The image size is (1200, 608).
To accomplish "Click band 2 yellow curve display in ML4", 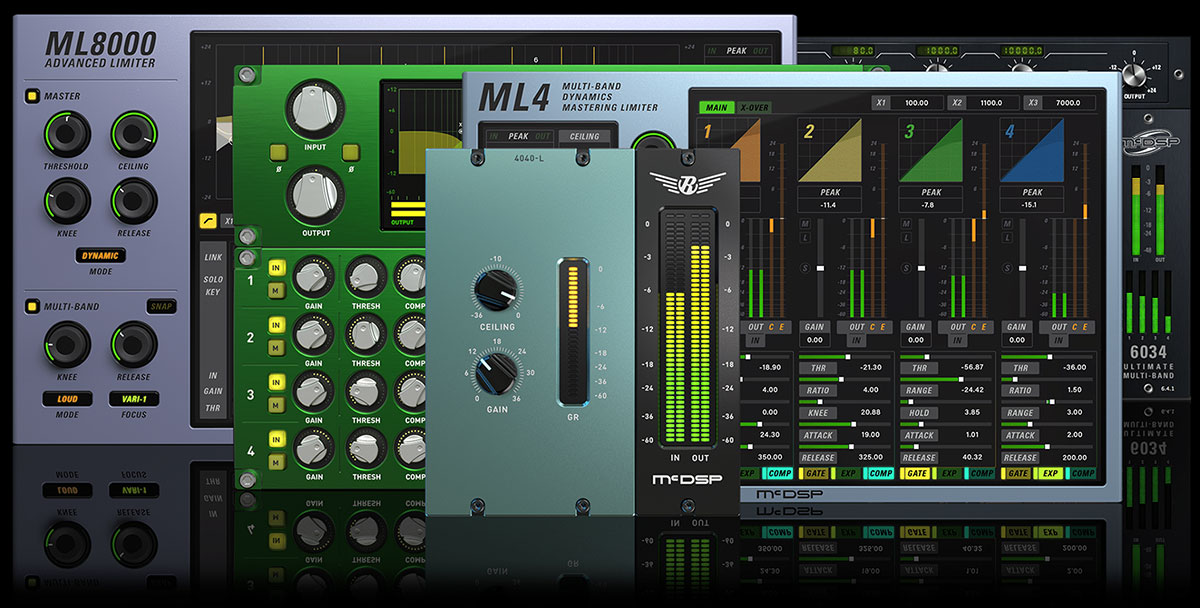I will (831, 148).
